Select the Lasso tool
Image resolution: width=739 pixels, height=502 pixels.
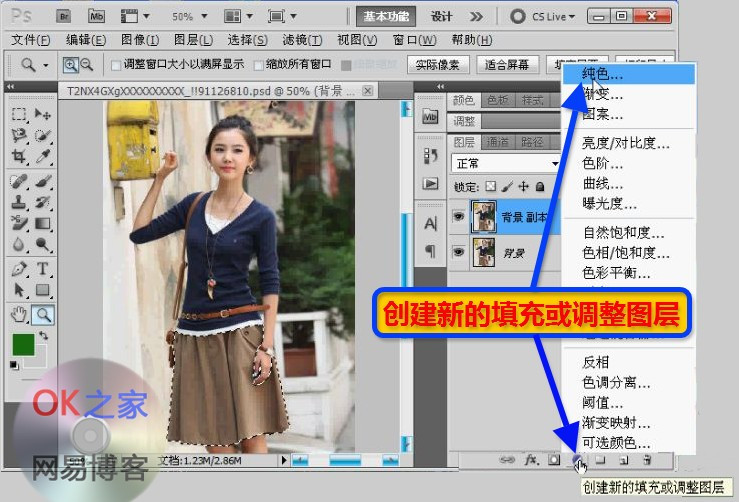18,135
